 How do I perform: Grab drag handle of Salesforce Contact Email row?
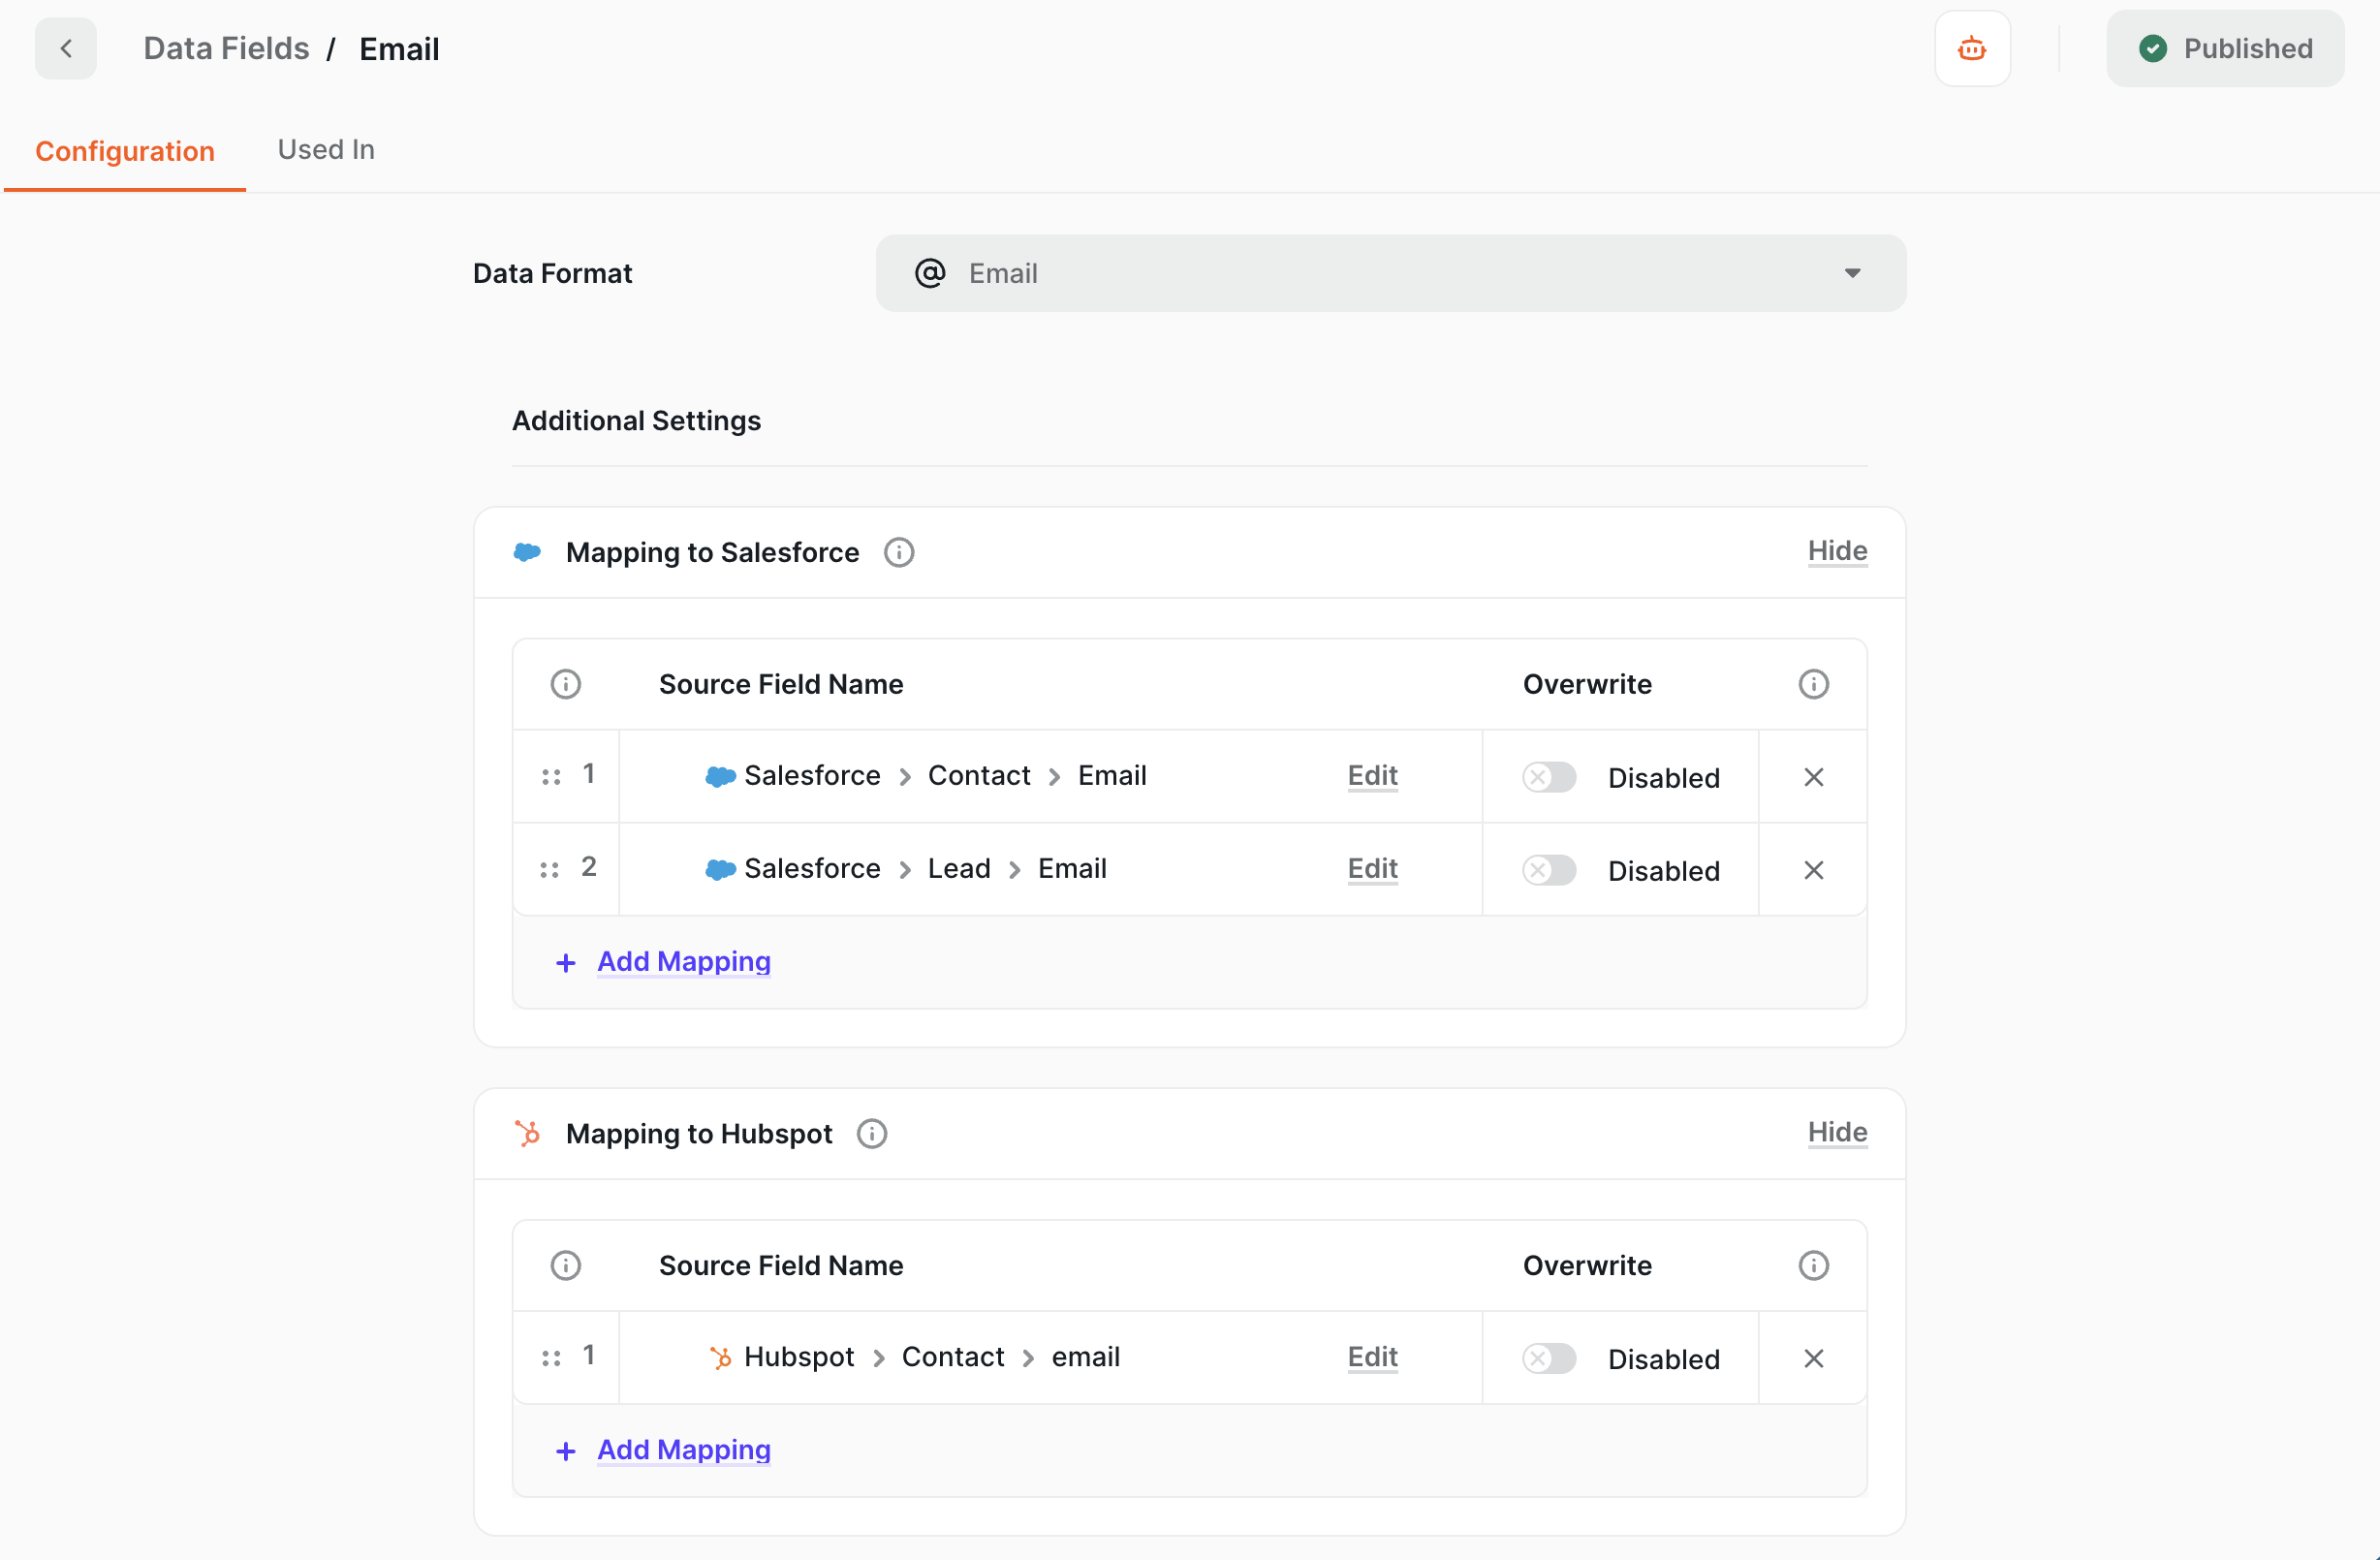pos(551,776)
